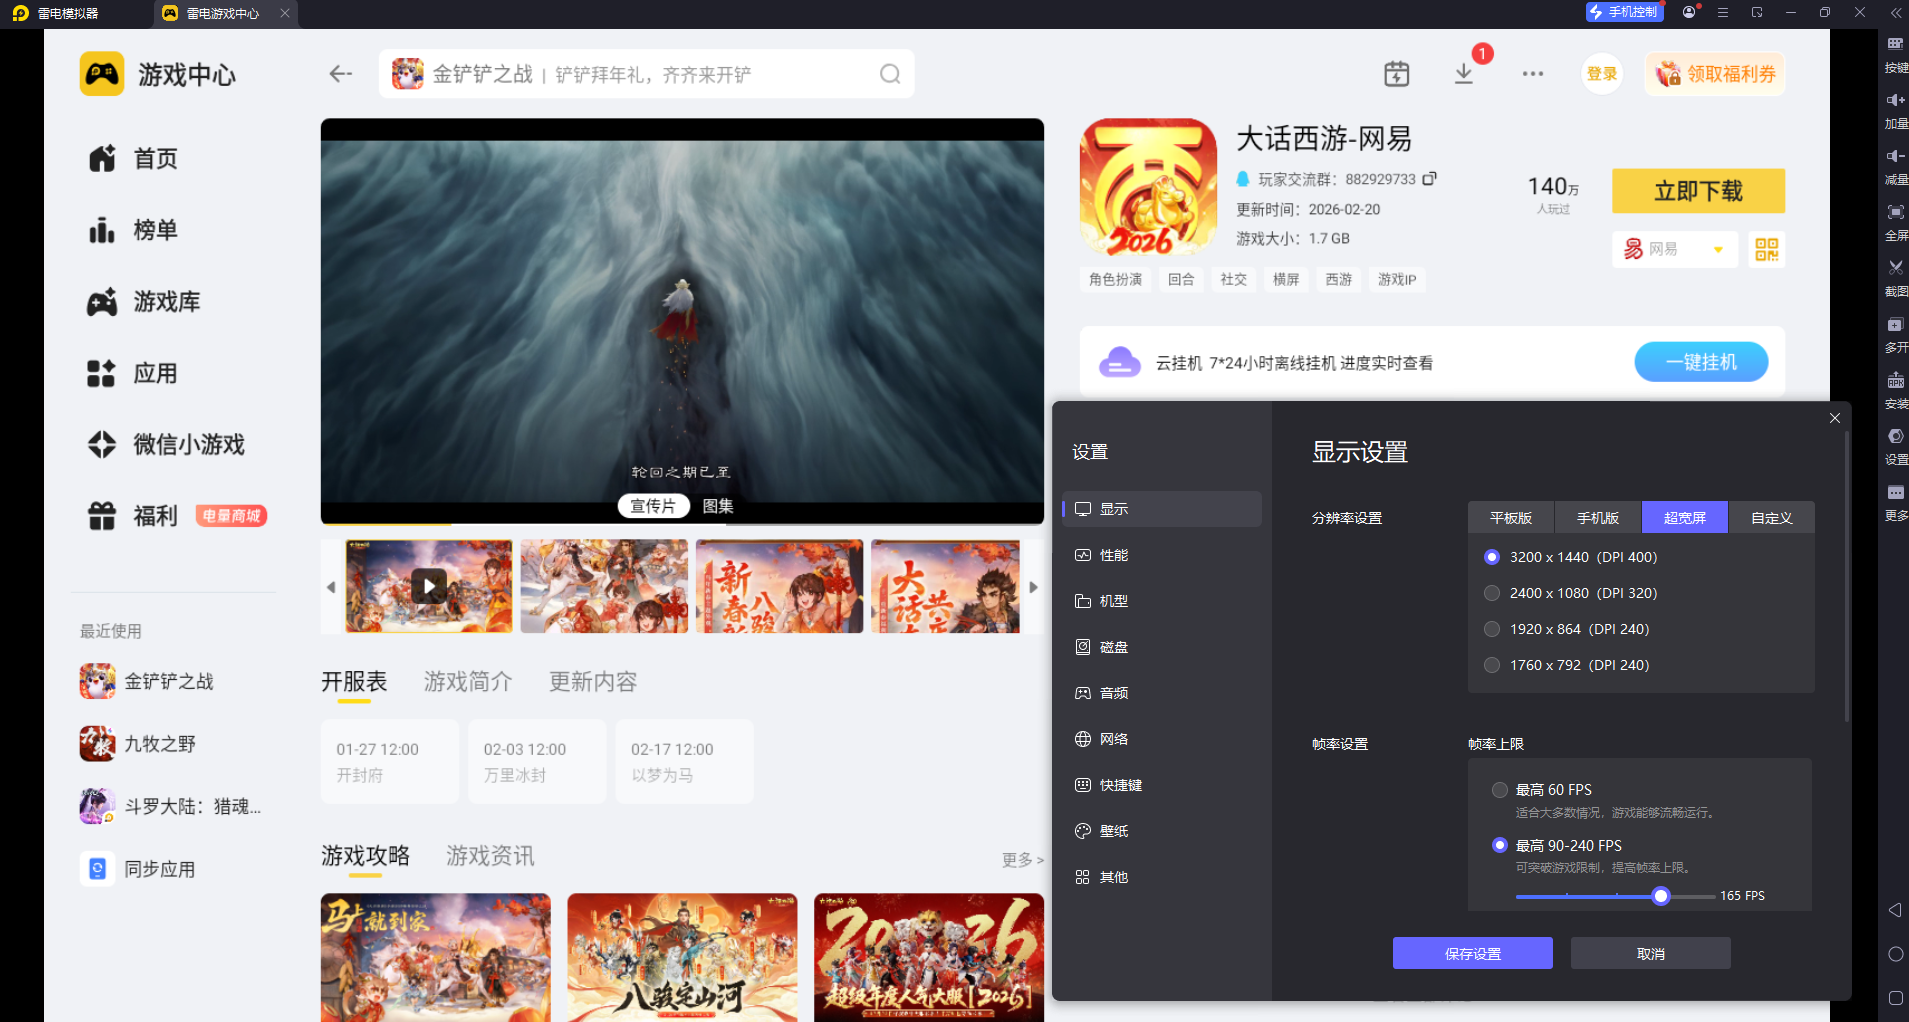Go to 游戏库 in the left navigation
The image size is (1909, 1022).
[x=144, y=302]
